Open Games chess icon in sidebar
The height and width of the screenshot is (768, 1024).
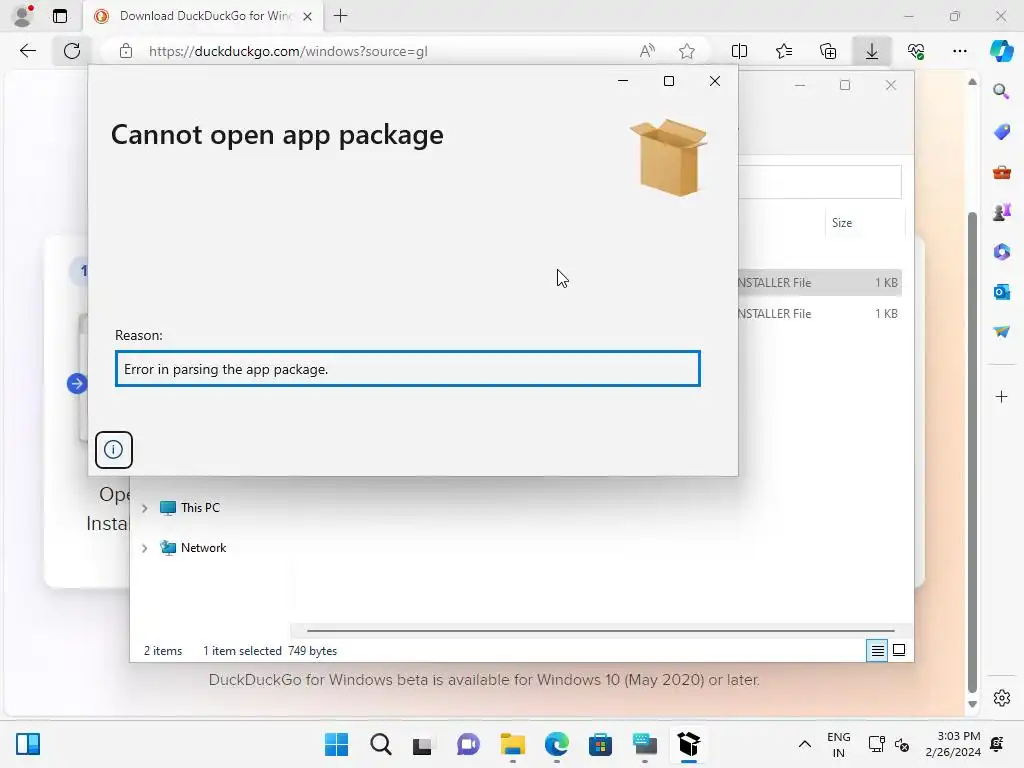1001,212
